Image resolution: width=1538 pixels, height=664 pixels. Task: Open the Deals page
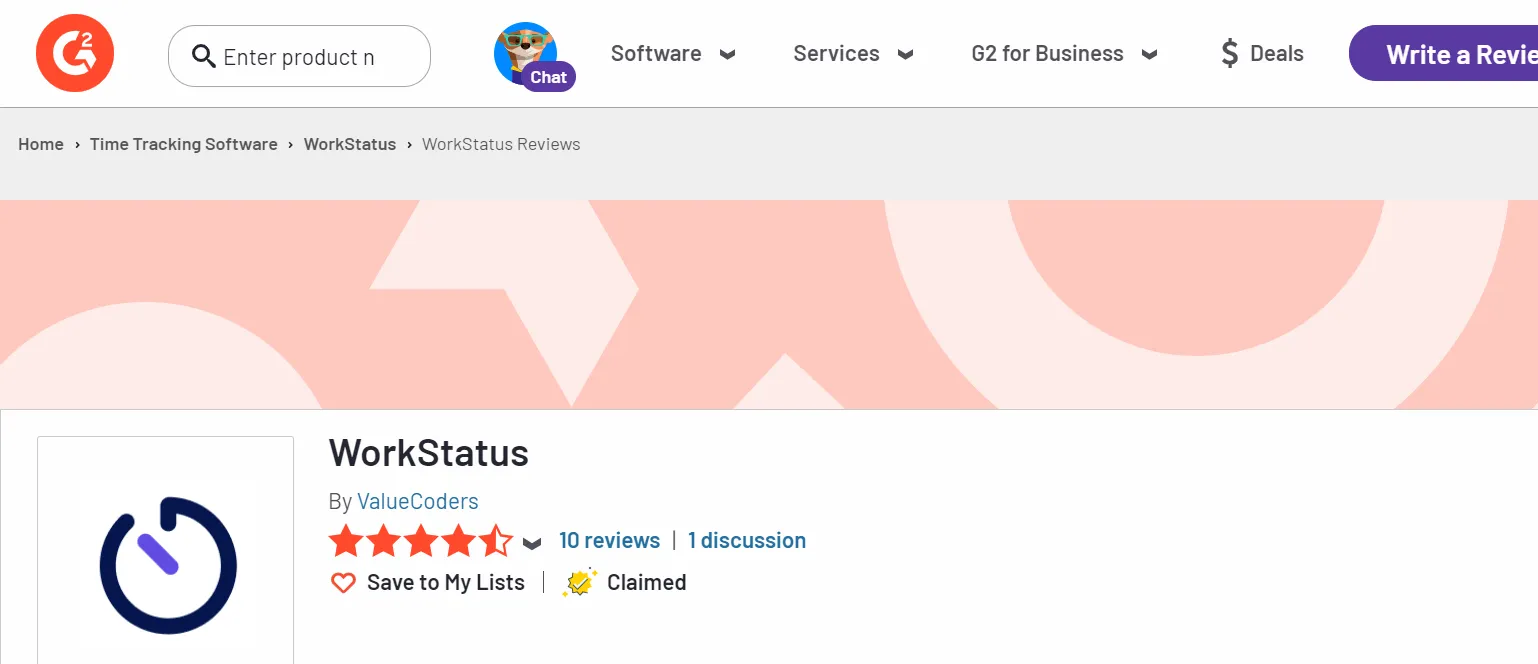pyautogui.click(x=1277, y=54)
